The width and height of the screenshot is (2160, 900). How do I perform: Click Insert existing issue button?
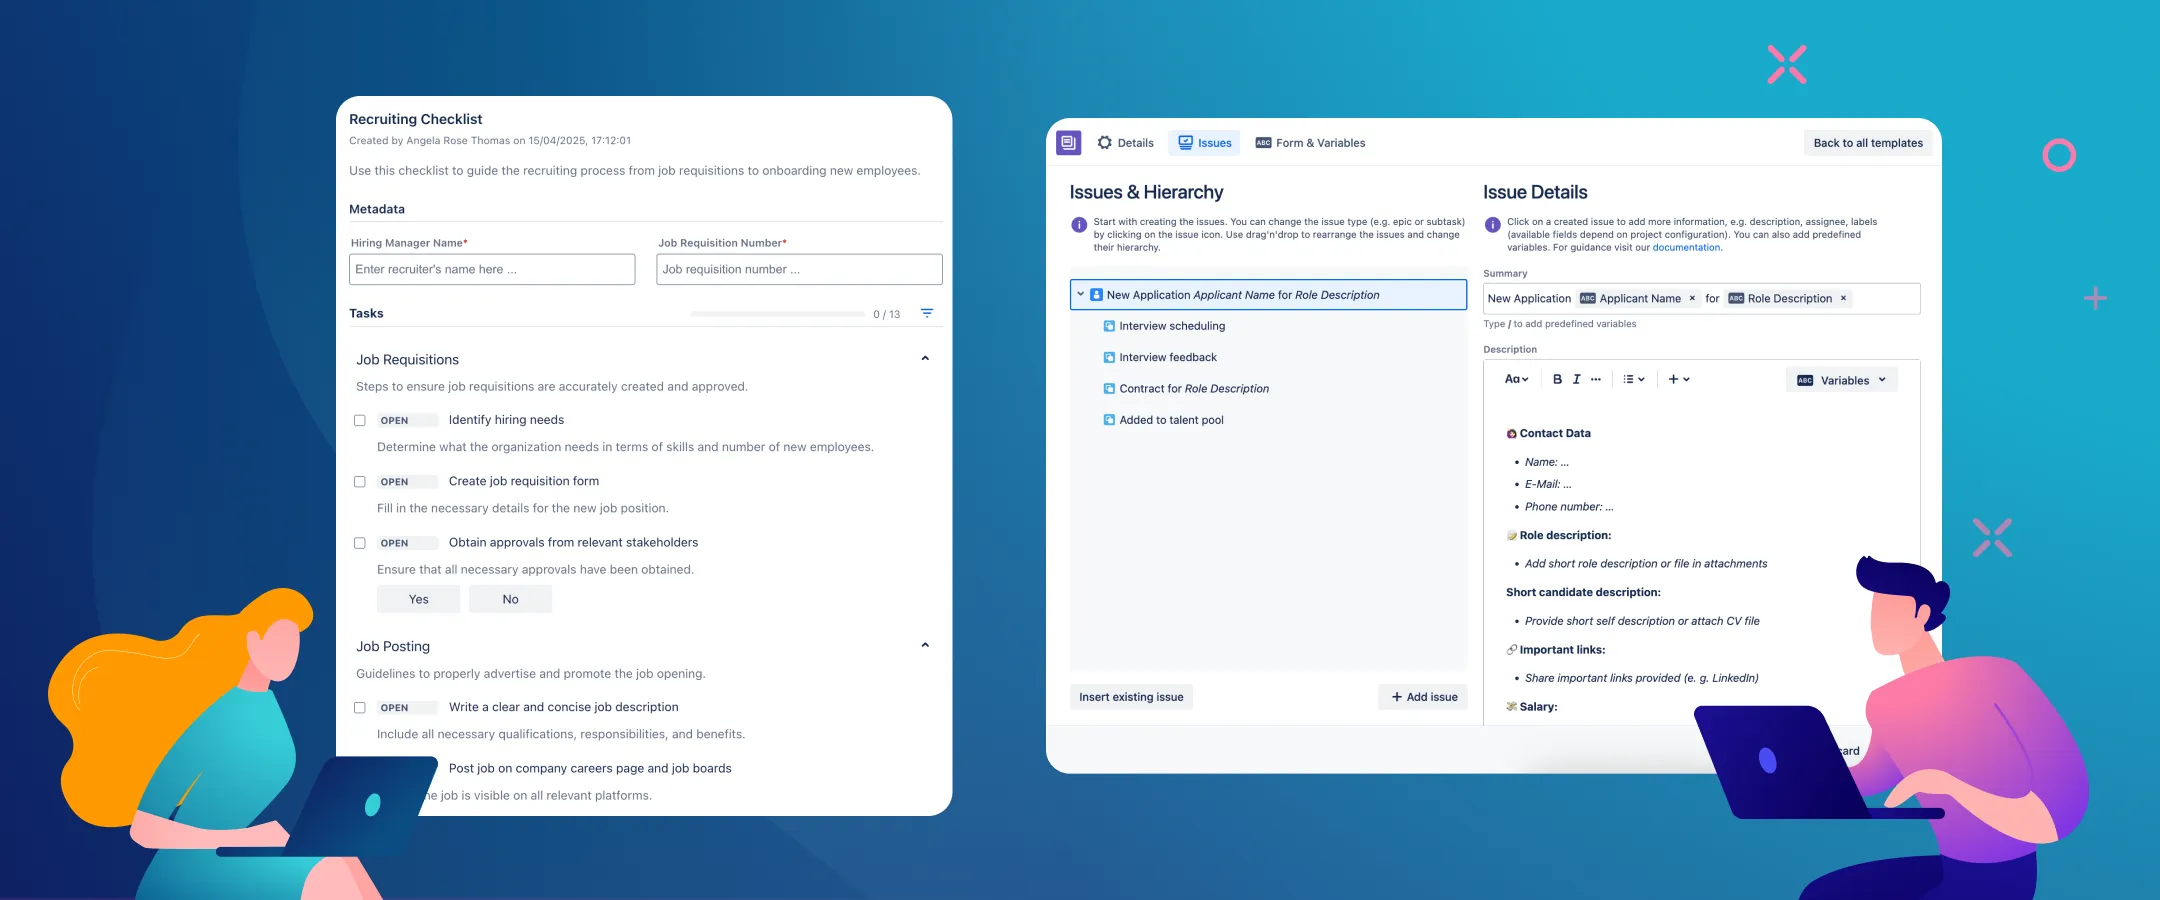pos(1131,697)
